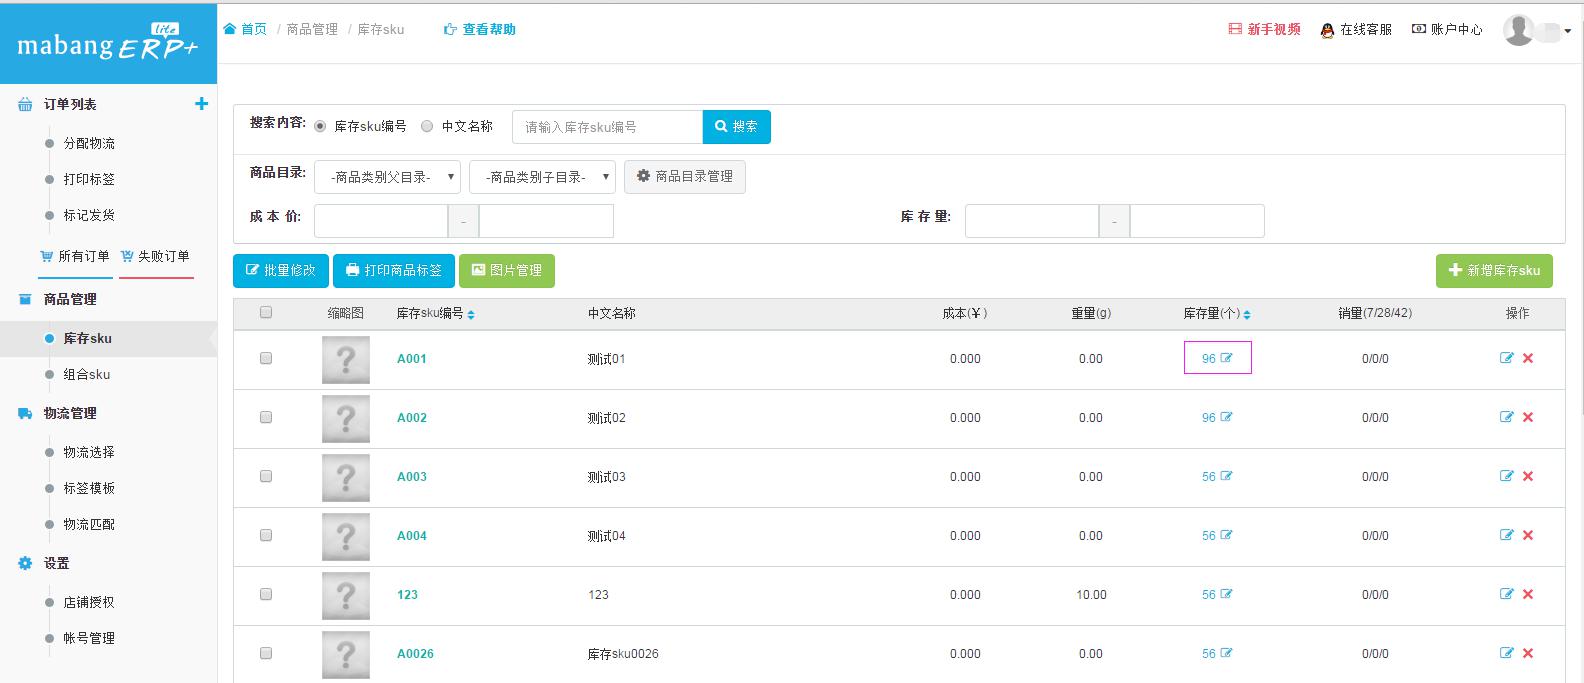Delete the A004 row with the red X
Image resolution: width=1584 pixels, height=683 pixels.
[x=1528, y=535]
